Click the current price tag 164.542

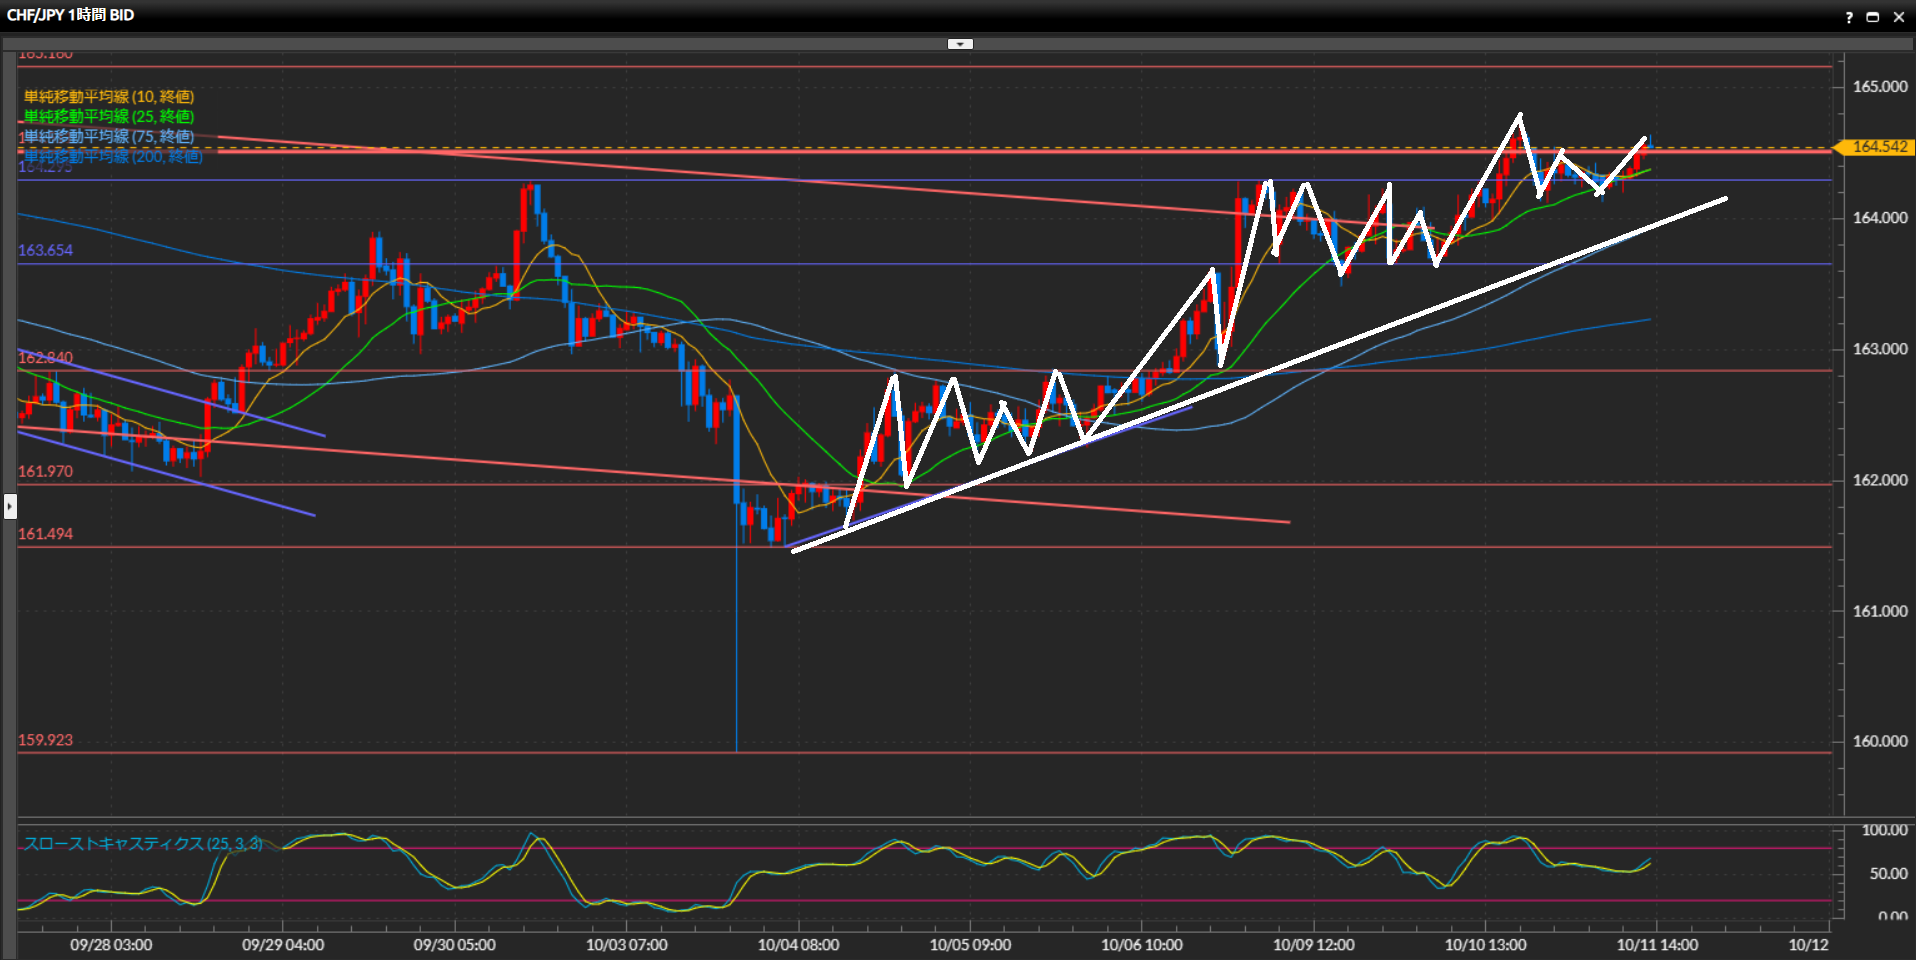click(x=1879, y=147)
